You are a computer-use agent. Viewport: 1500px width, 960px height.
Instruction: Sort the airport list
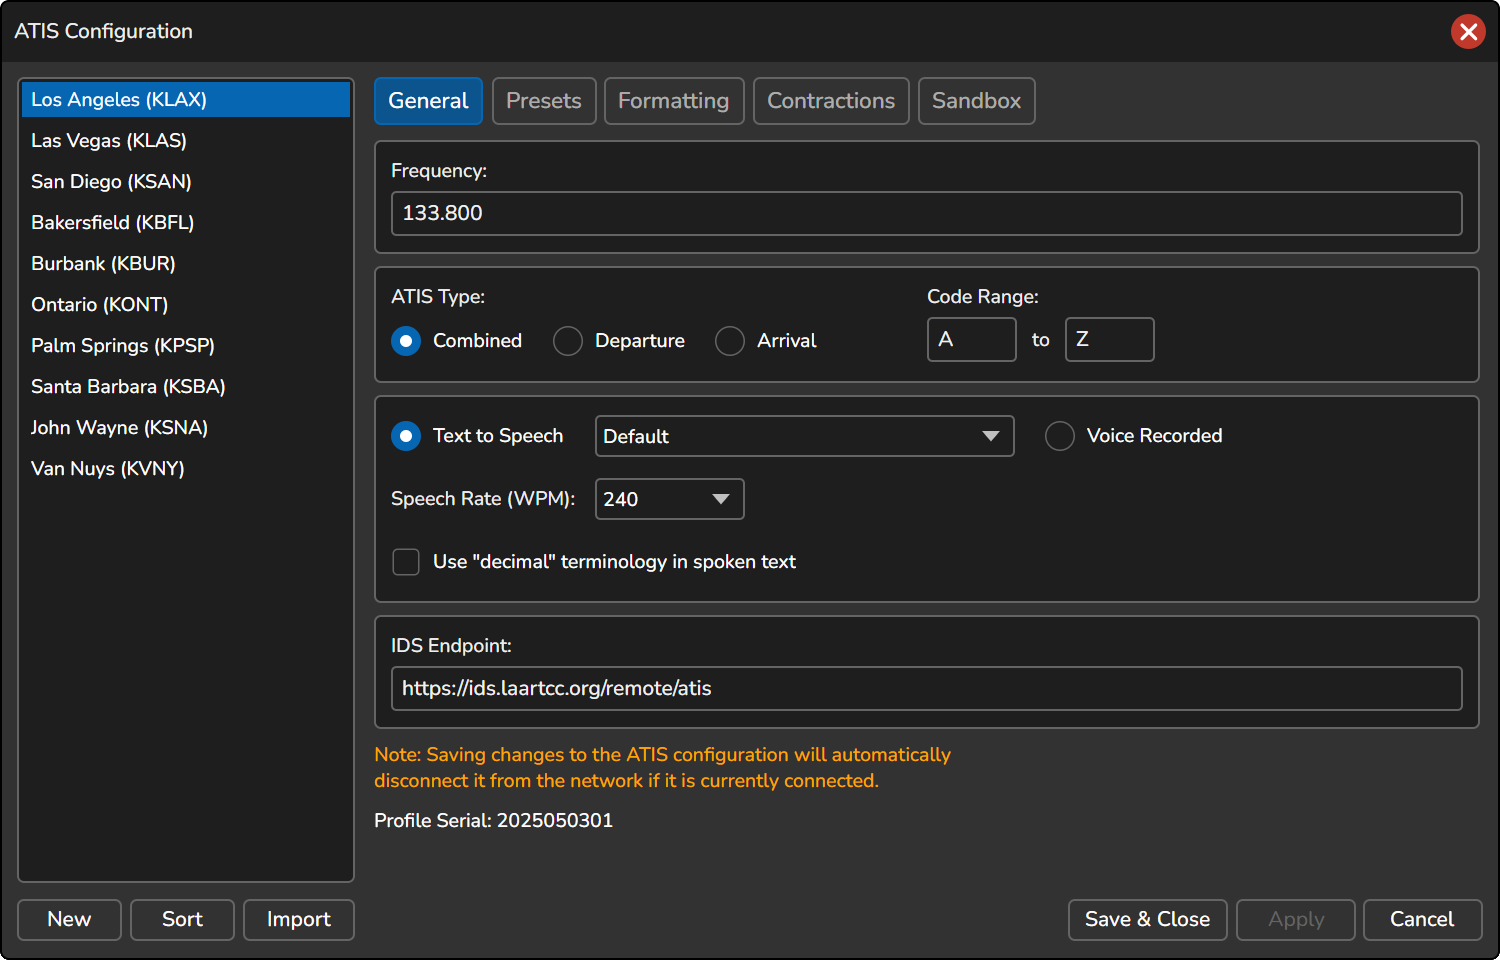(182, 920)
